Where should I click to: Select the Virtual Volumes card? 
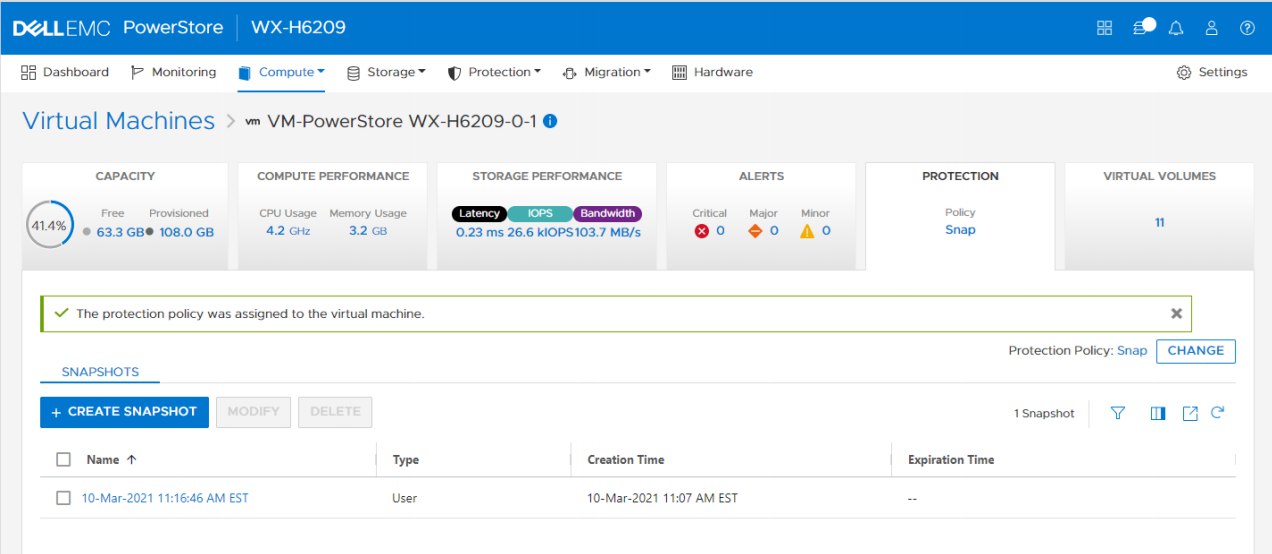(x=1159, y=216)
